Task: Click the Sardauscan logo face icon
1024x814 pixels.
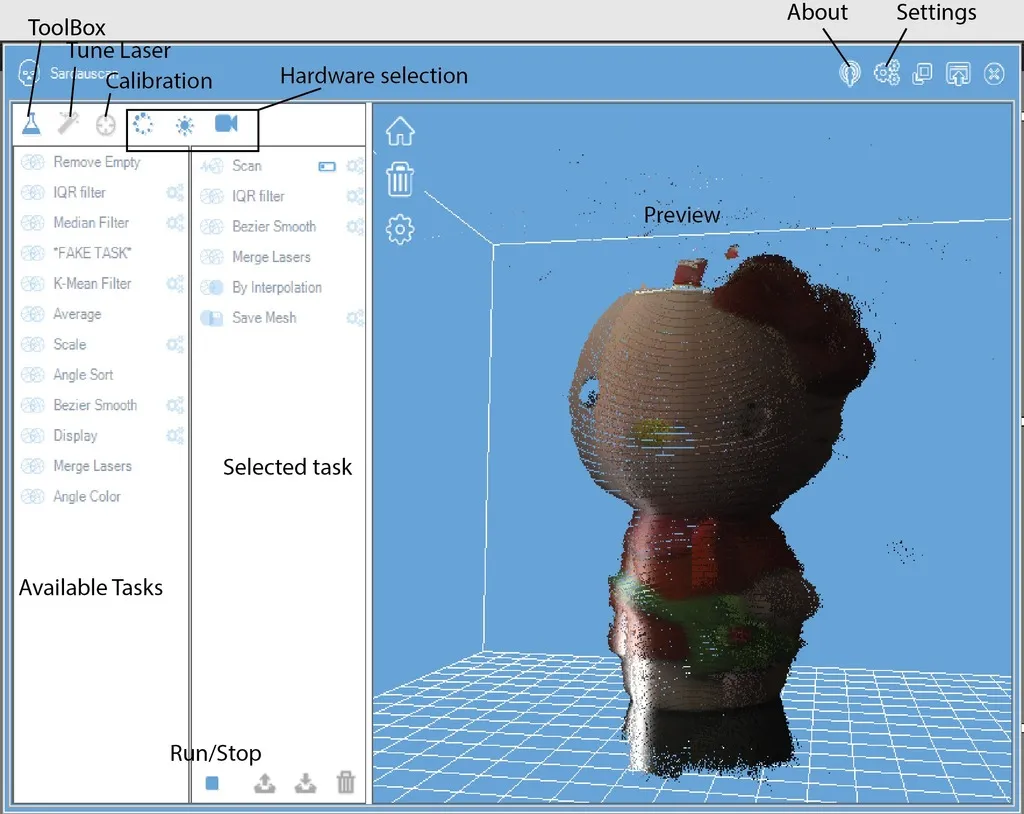Action: point(29,73)
